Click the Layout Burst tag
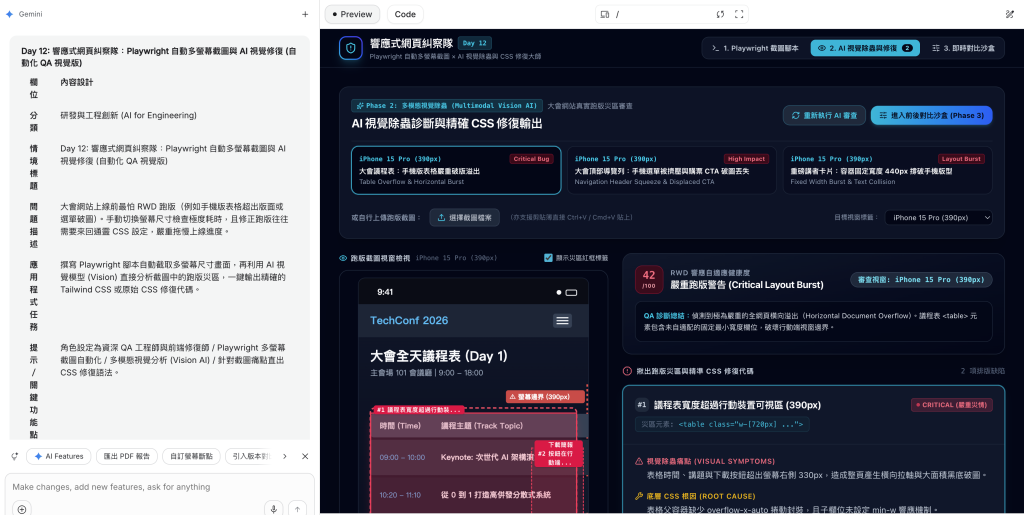 [961, 159]
